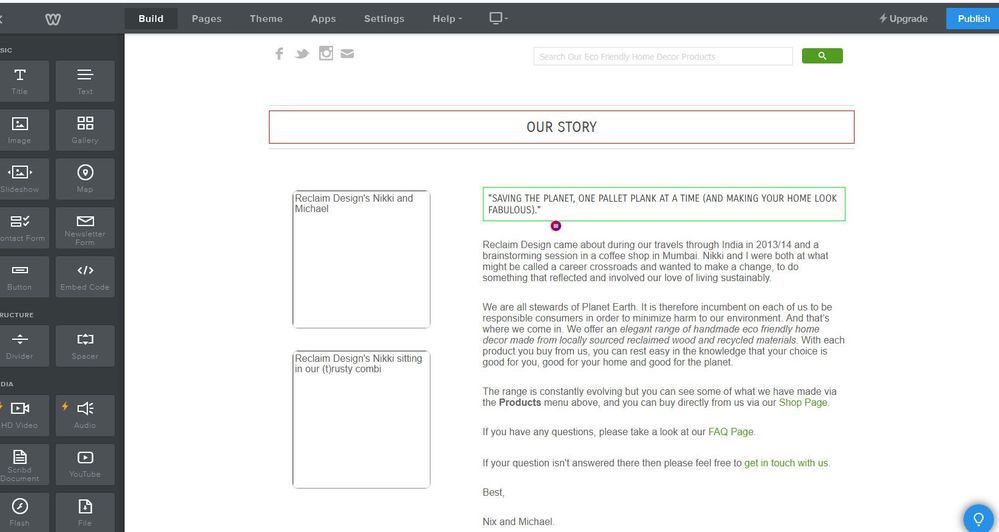Open the Help dropdown menu
999x532 pixels.
coord(447,19)
